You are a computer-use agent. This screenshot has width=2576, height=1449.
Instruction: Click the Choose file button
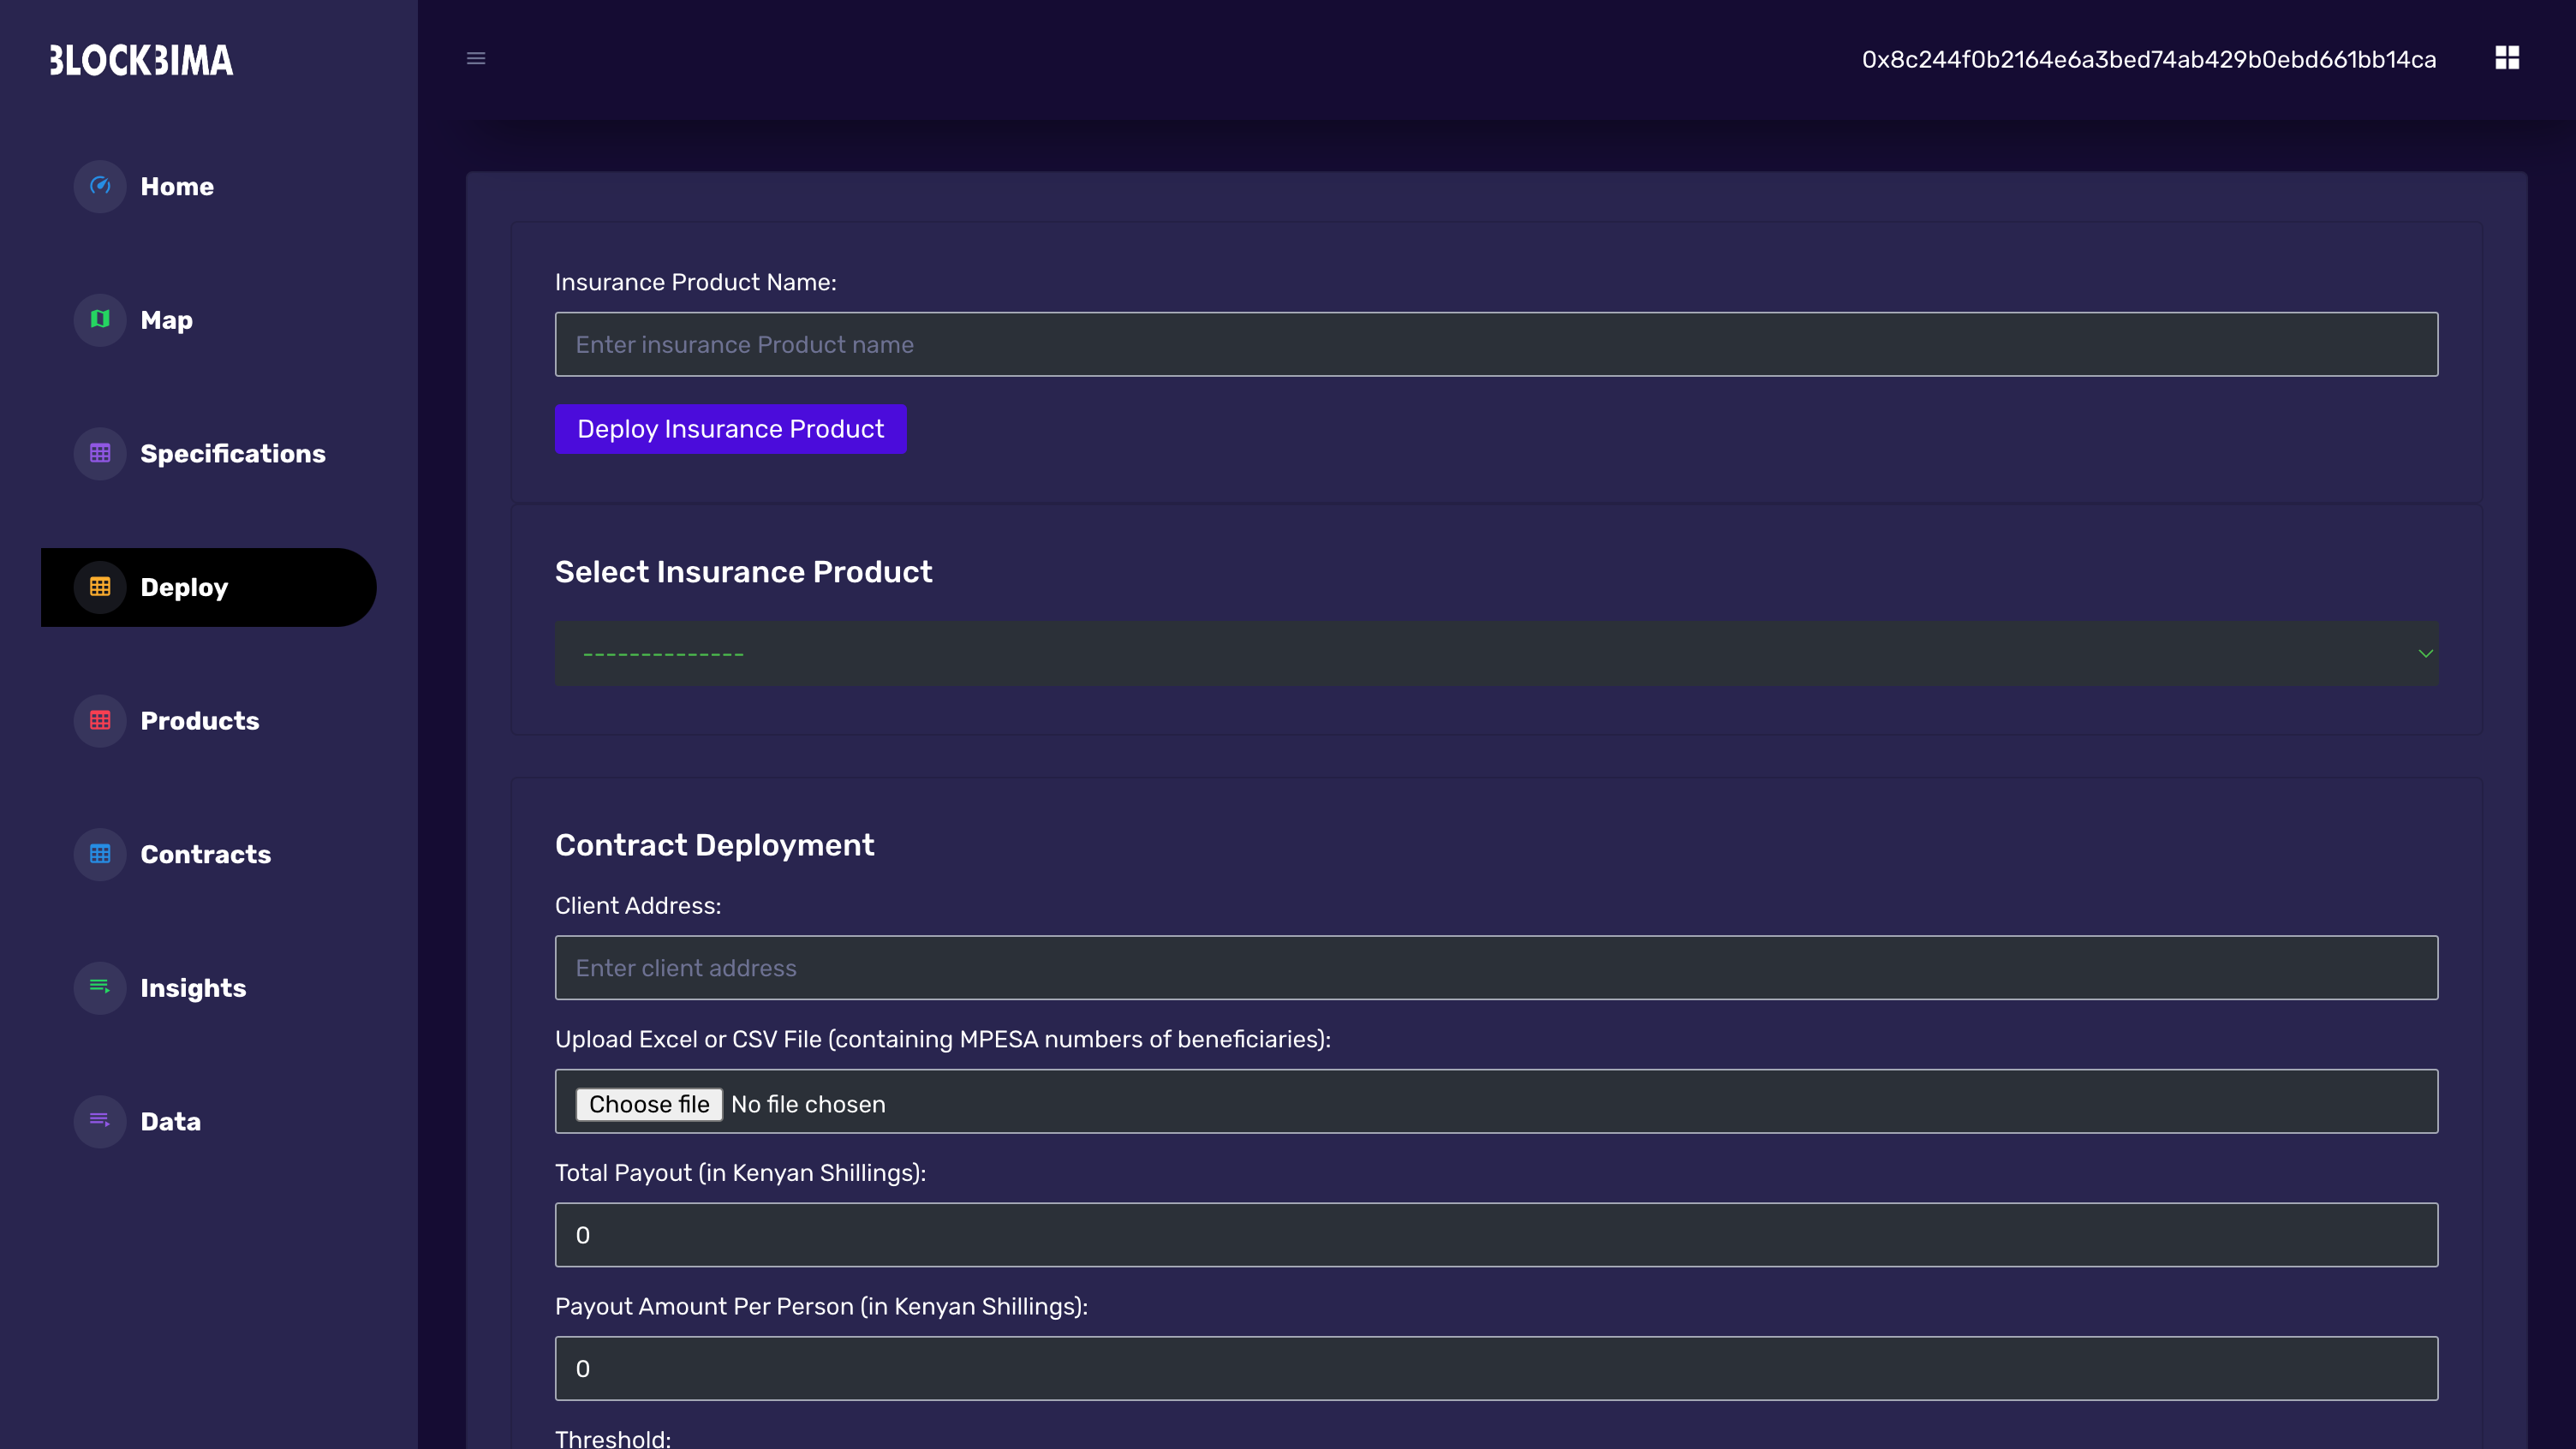649,1104
